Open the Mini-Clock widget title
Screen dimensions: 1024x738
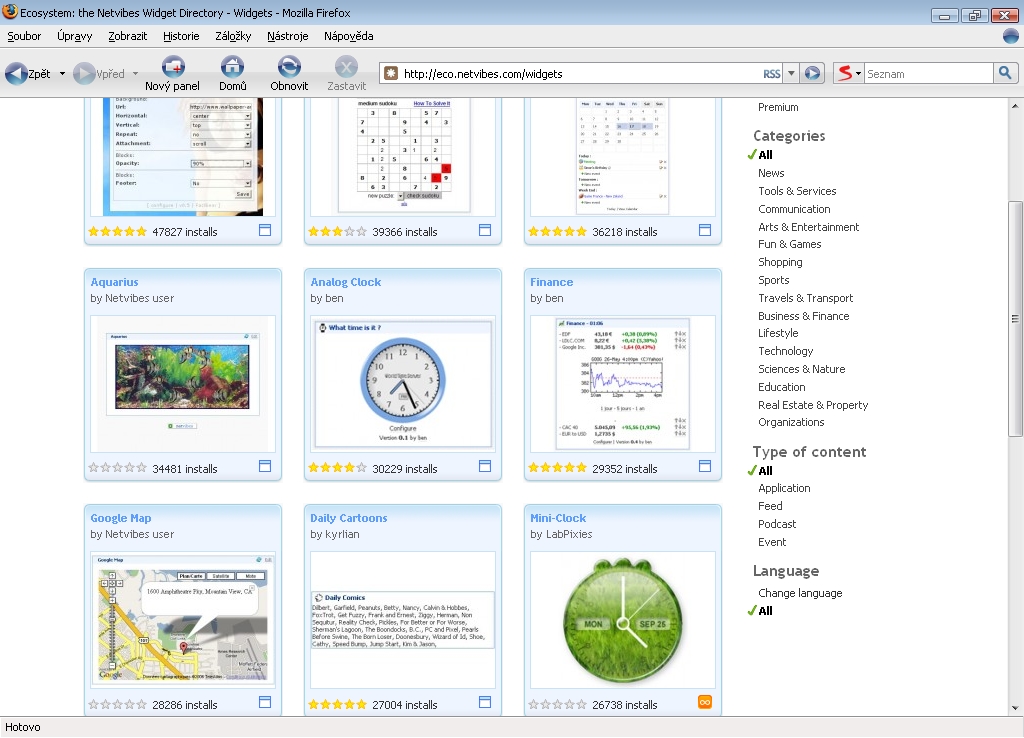pyautogui.click(x=558, y=518)
